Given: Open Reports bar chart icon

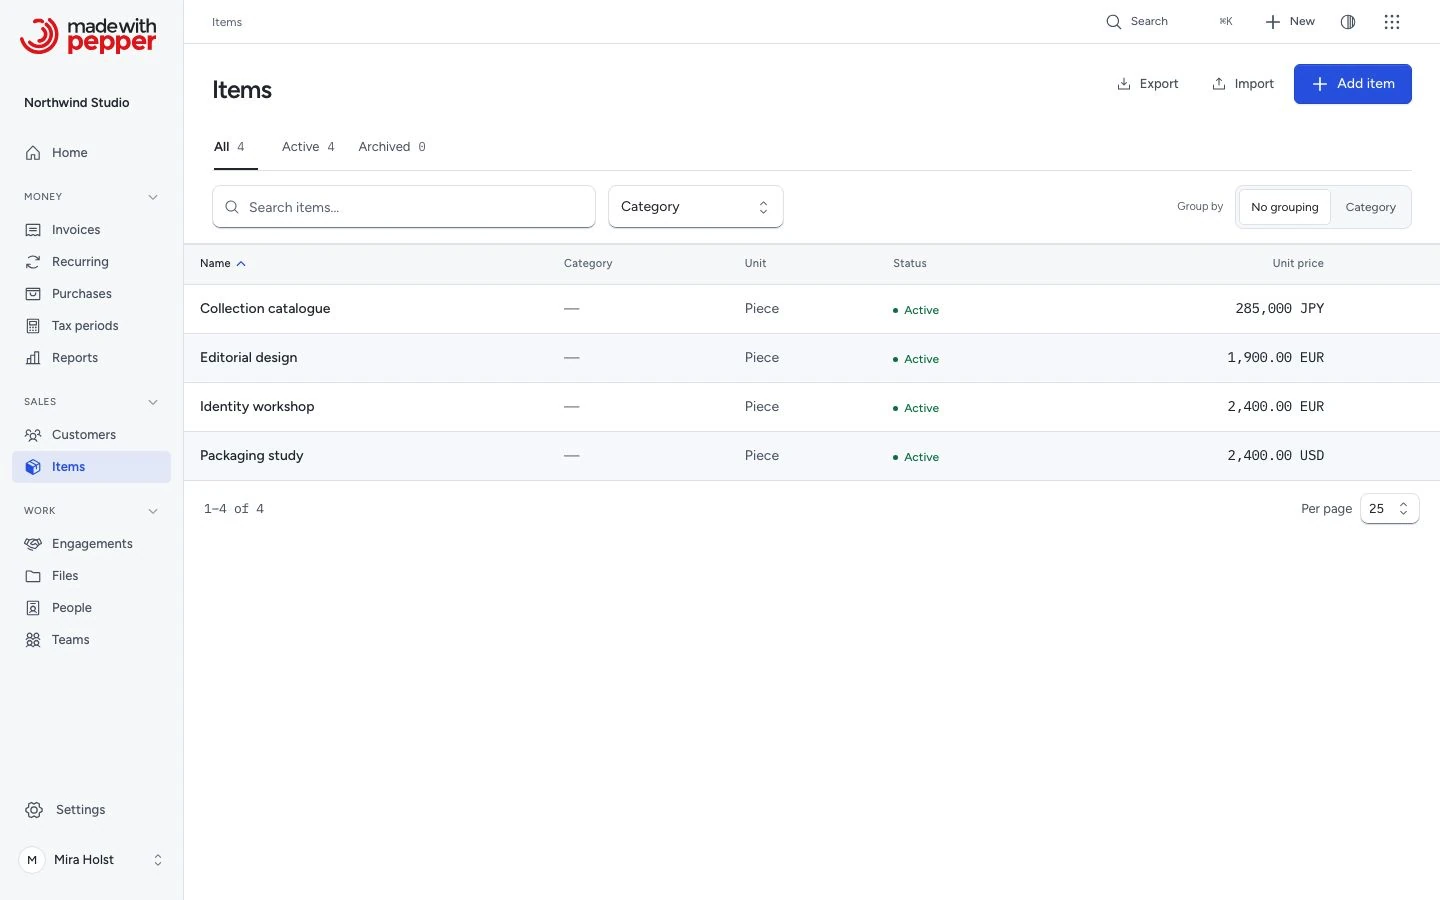Looking at the screenshot, I should (33, 358).
